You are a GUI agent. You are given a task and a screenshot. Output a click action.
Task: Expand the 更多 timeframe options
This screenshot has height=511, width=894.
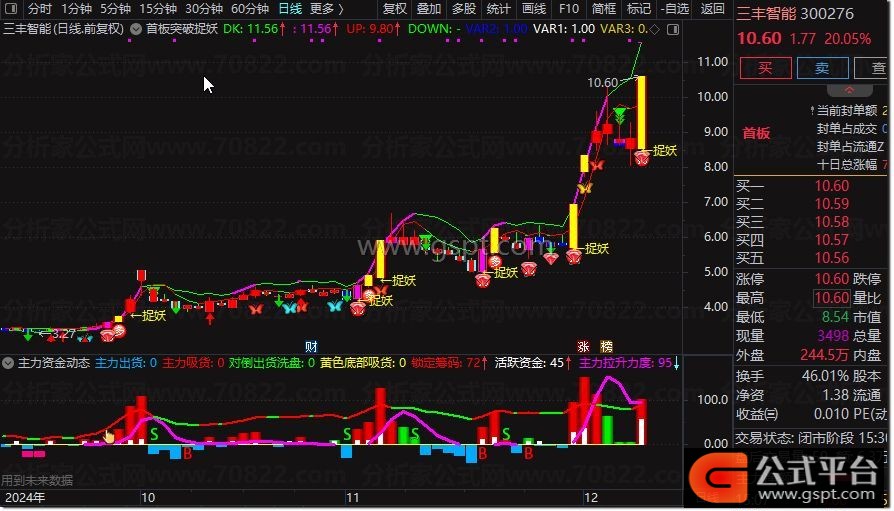click(x=327, y=9)
